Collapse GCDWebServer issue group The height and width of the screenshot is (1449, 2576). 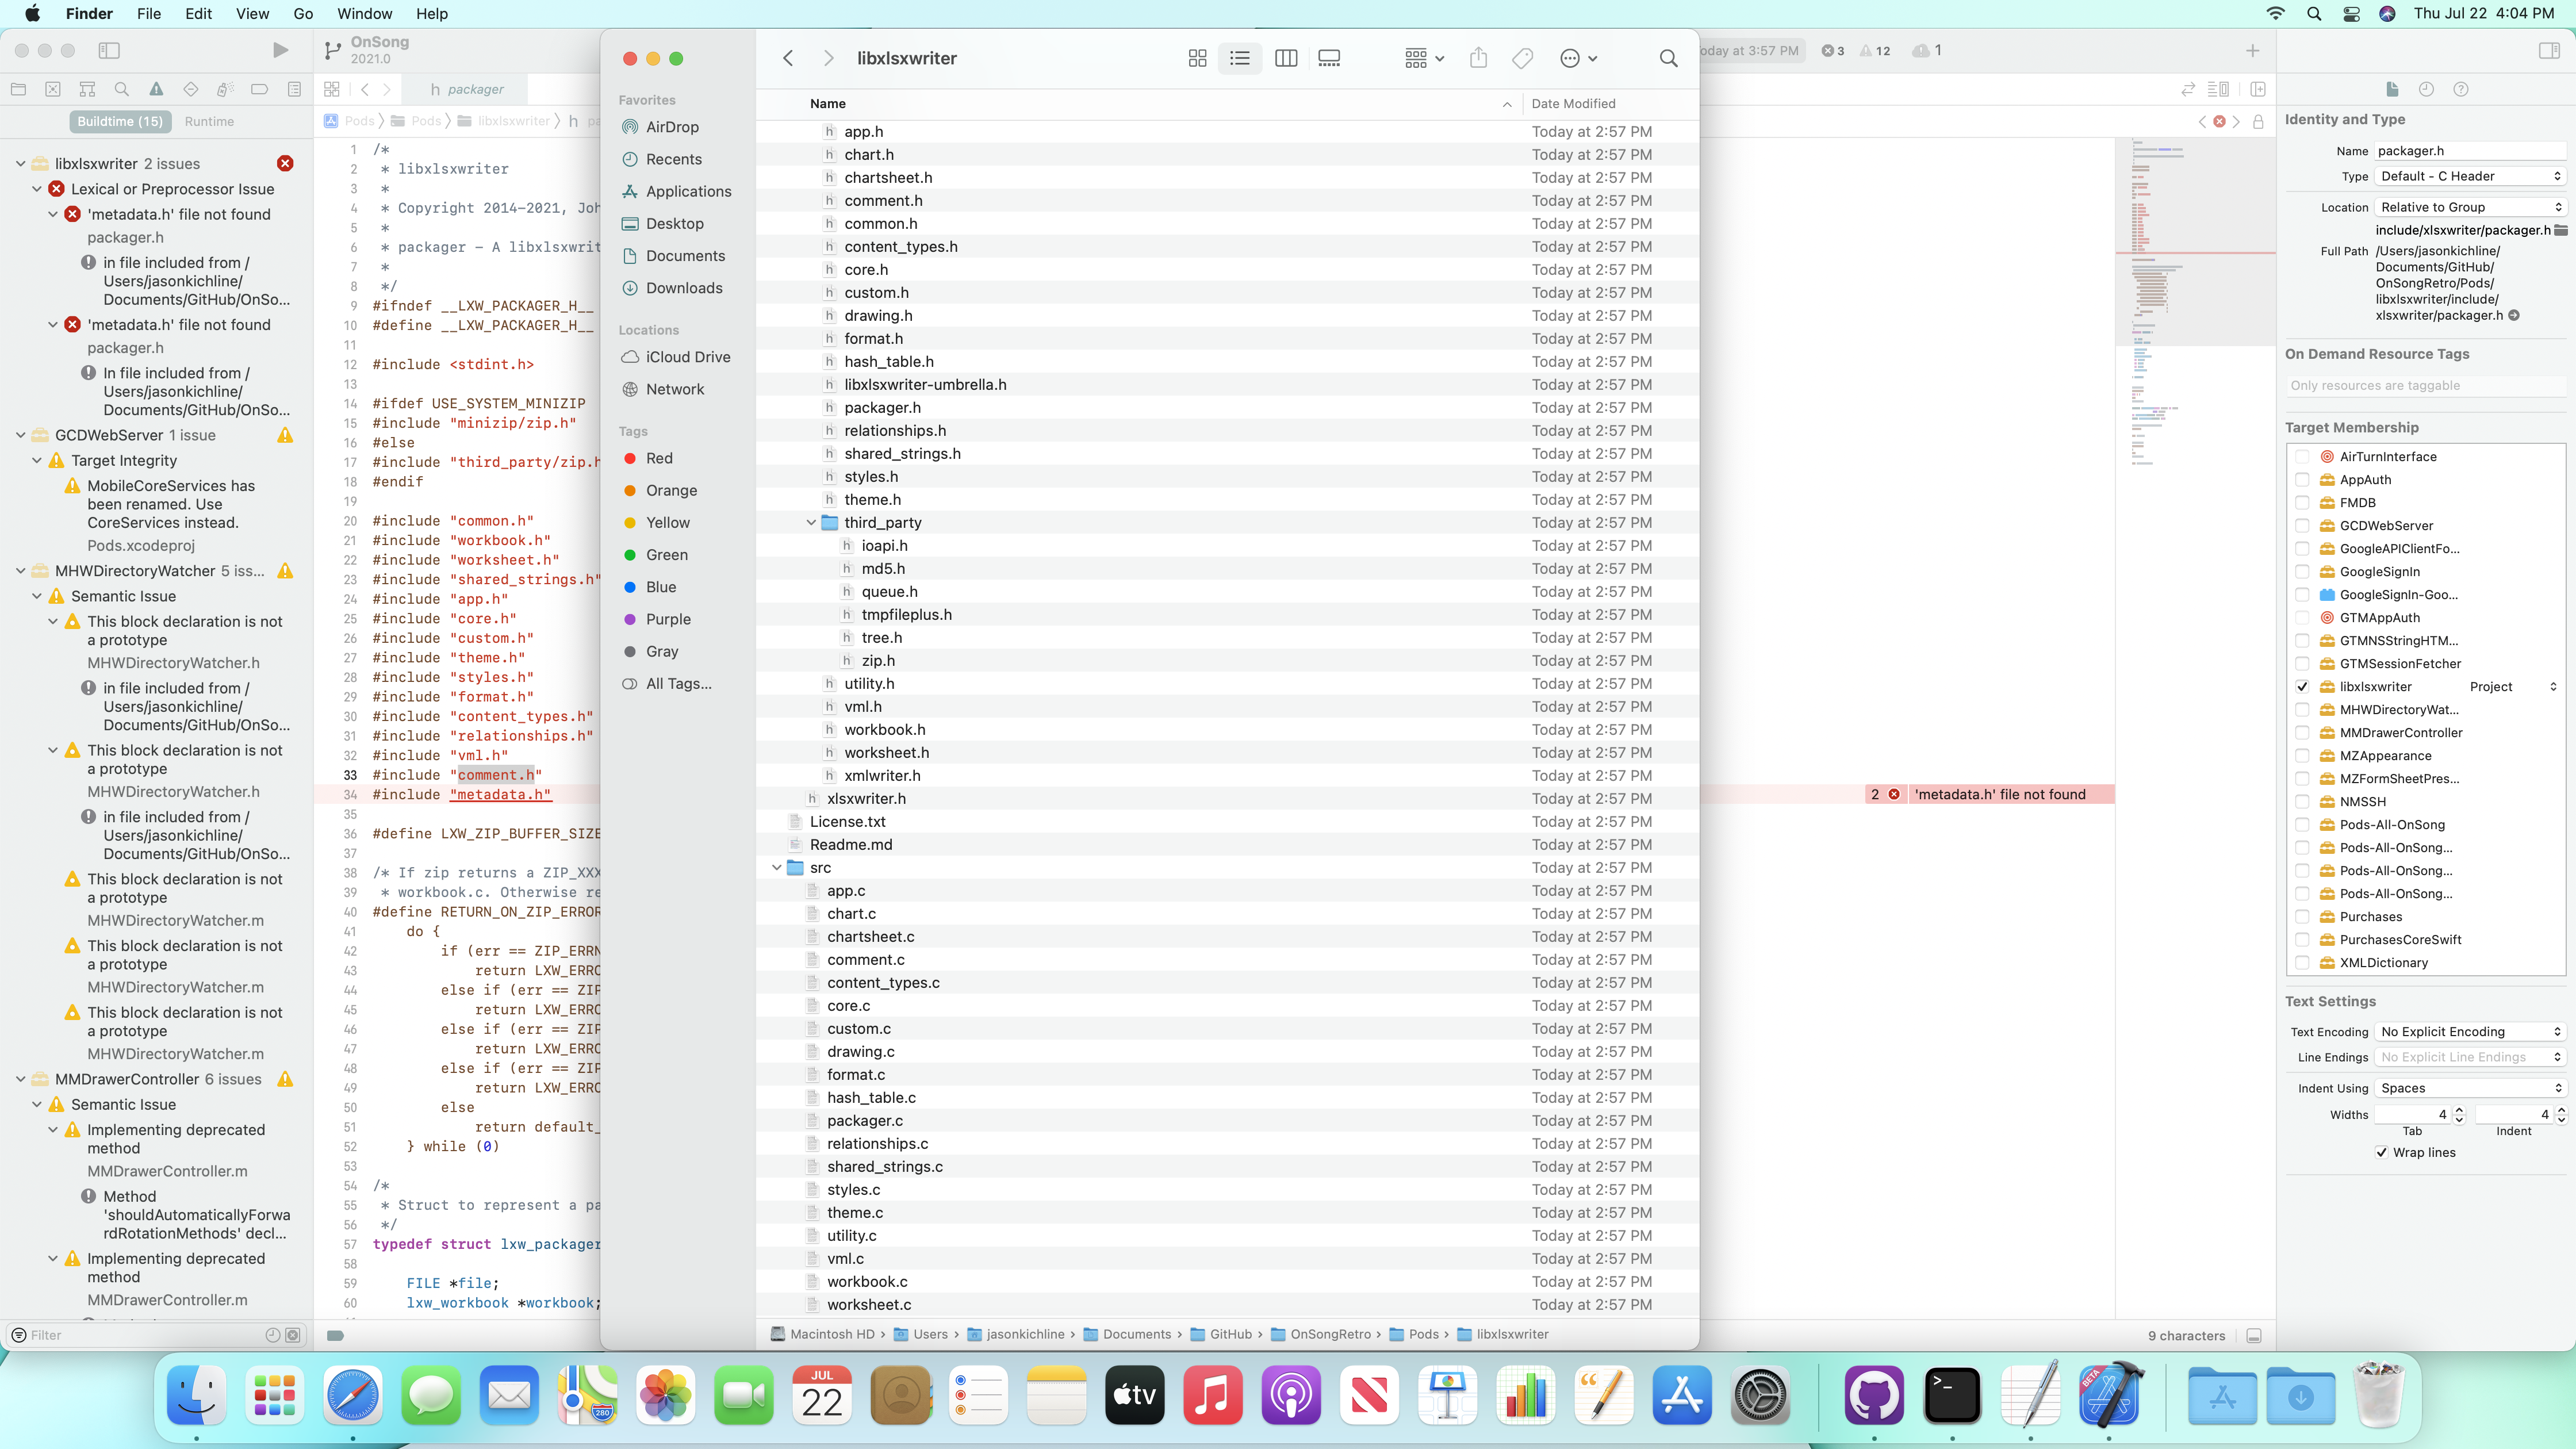[x=20, y=435]
